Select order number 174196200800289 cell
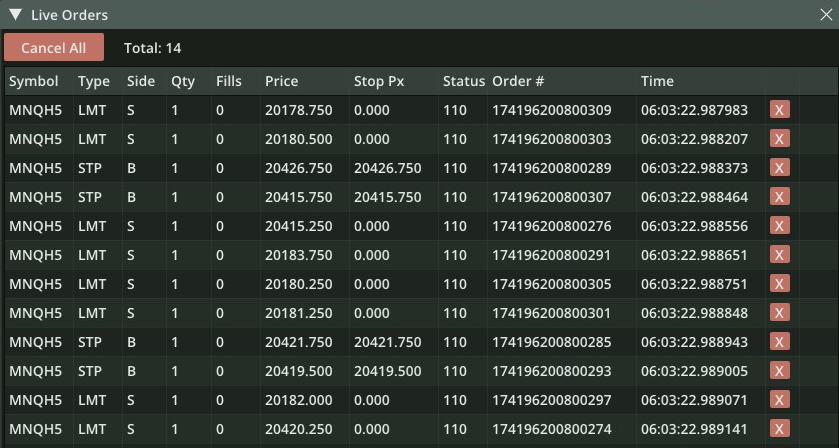This screenshot has width=839, height=448. [552, 168]
